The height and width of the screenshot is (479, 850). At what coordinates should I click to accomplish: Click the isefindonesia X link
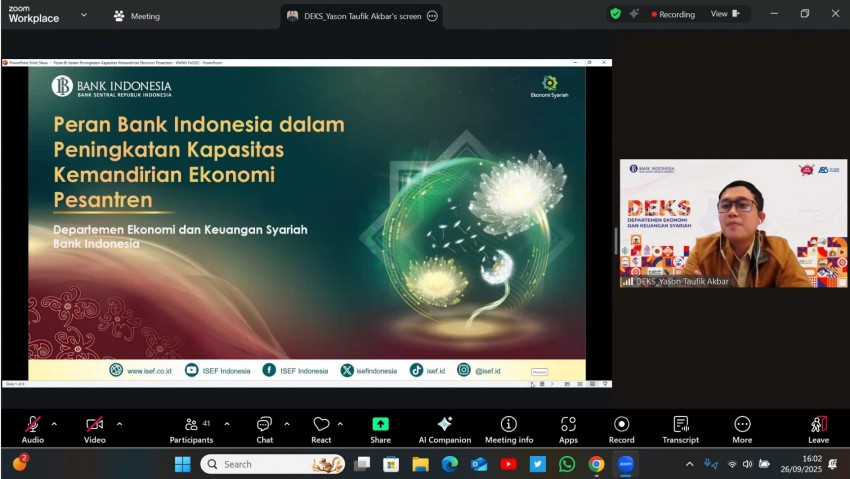(x=369, y=371)
